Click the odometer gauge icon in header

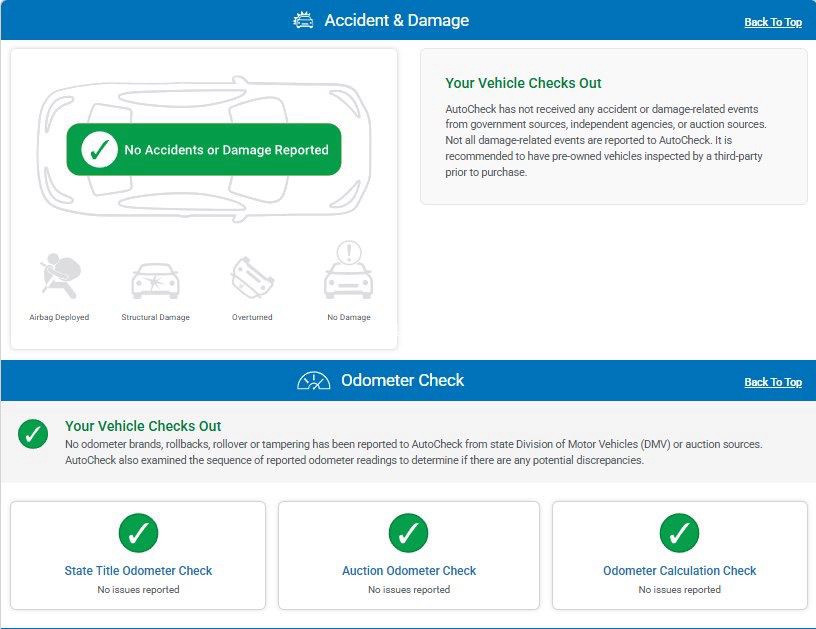click(314, 381)
